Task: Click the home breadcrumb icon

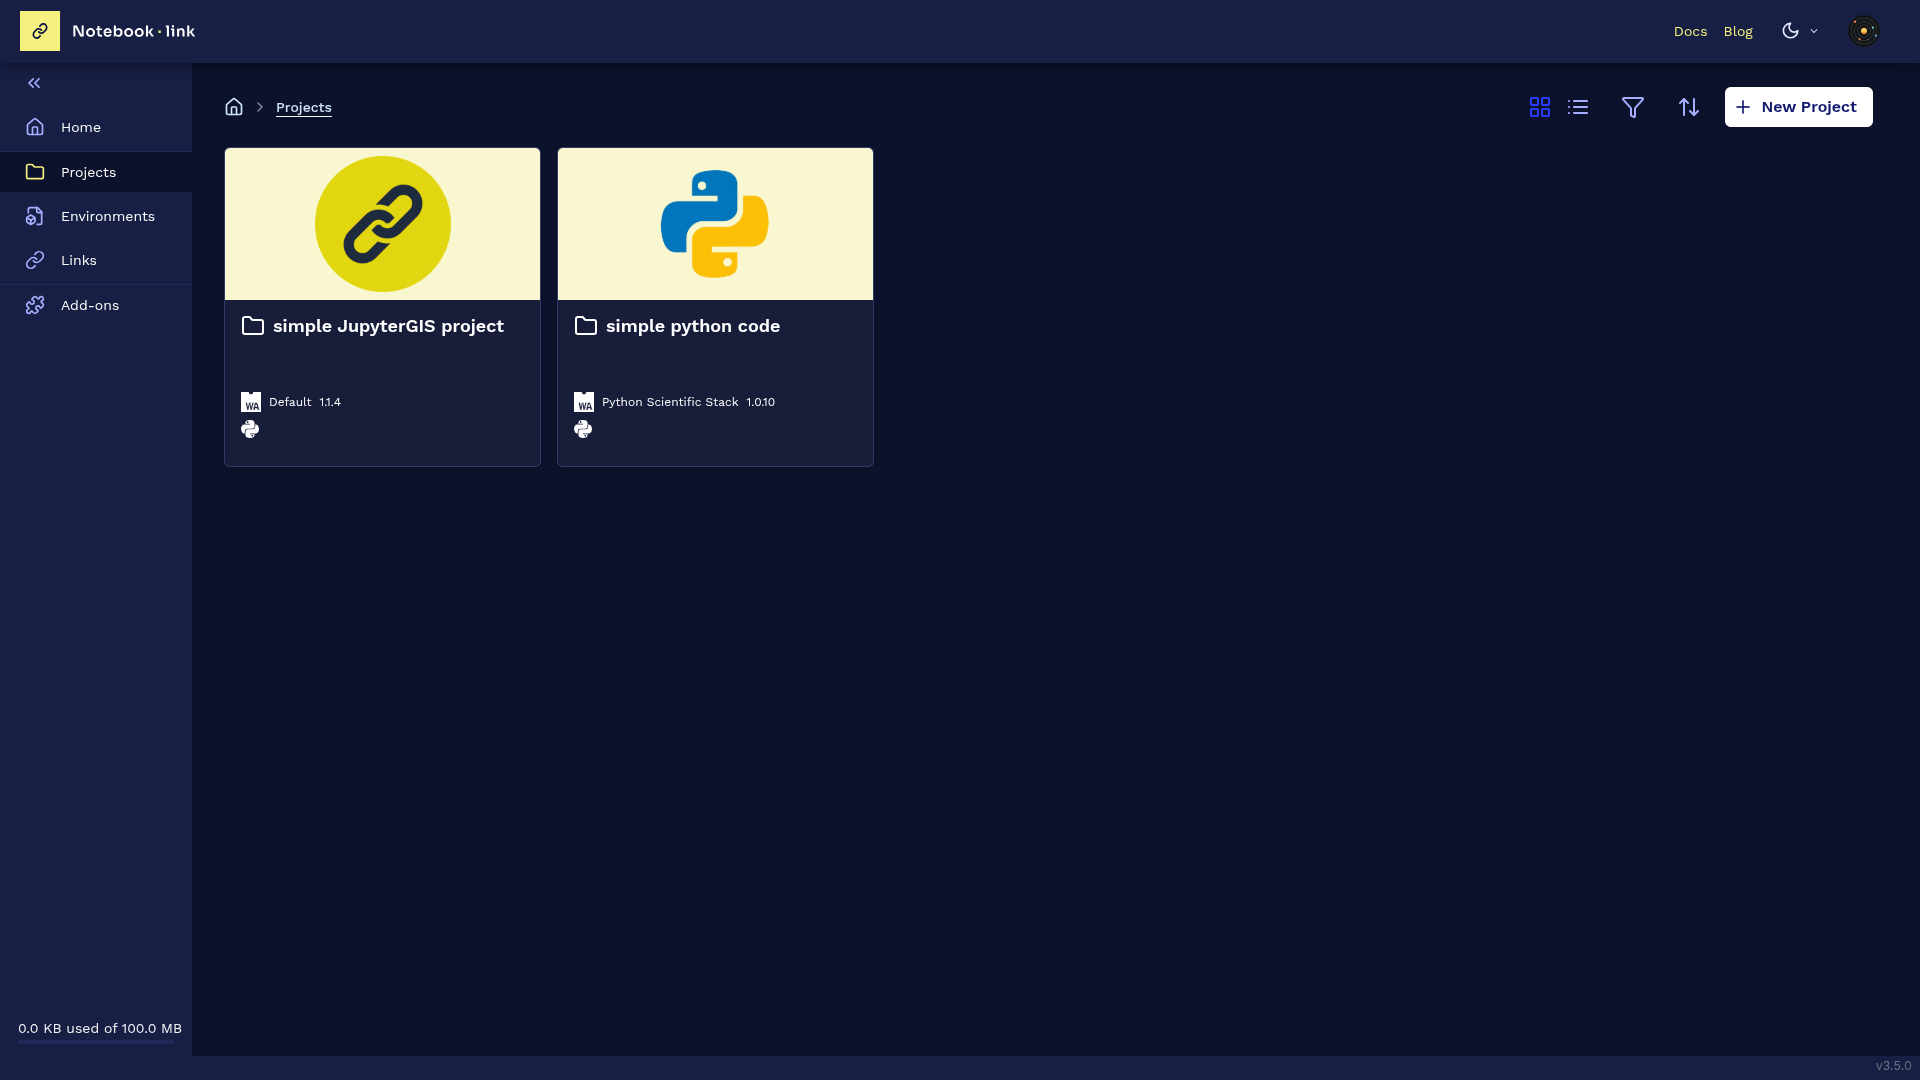Action: coord(234,107)
